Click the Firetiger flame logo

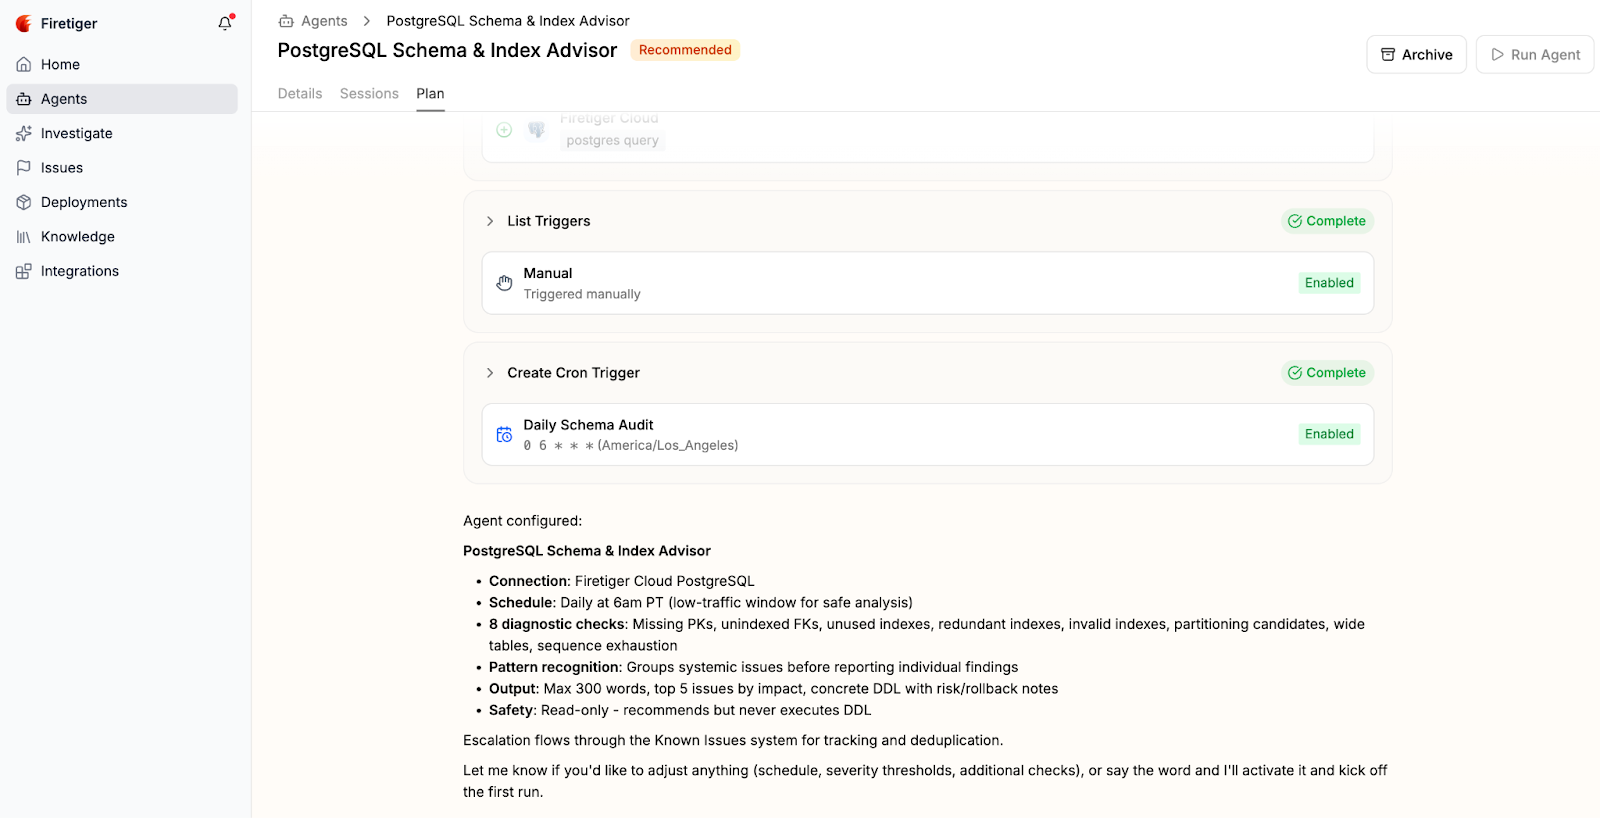tap(24, 23)
